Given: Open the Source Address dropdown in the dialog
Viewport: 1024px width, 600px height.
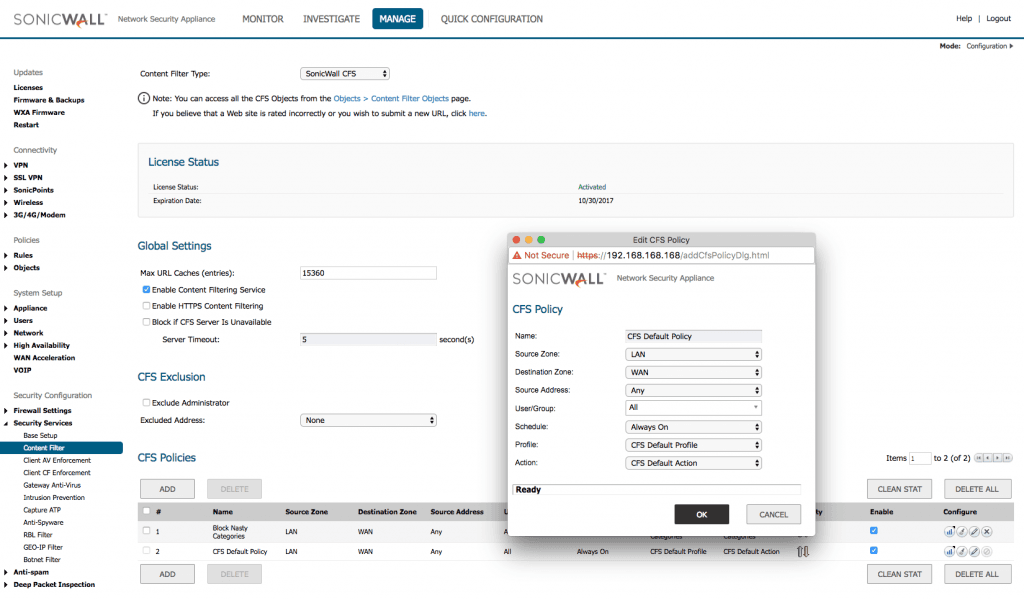Looking at the screenshot, I should pyautogui.click(x=694, y=390).
